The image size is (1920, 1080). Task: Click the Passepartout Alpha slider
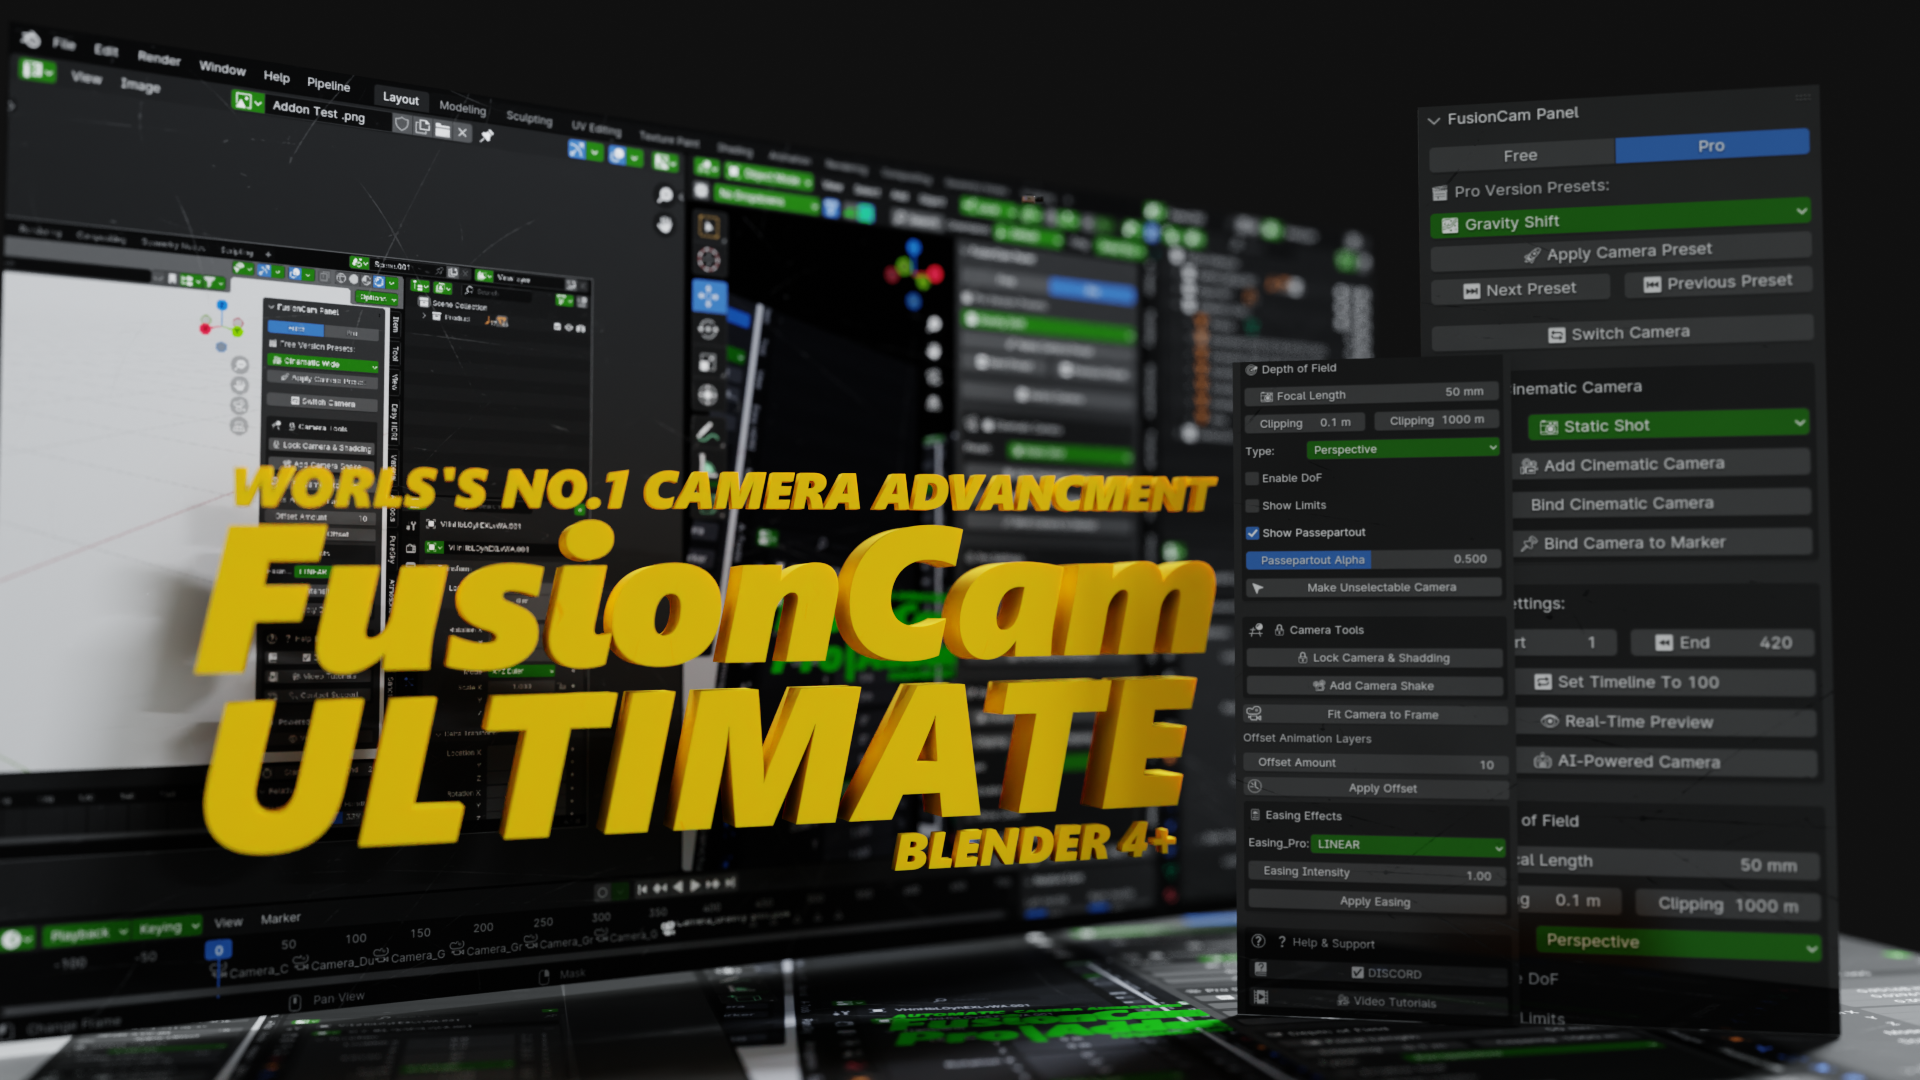[x=1373, y=559]
